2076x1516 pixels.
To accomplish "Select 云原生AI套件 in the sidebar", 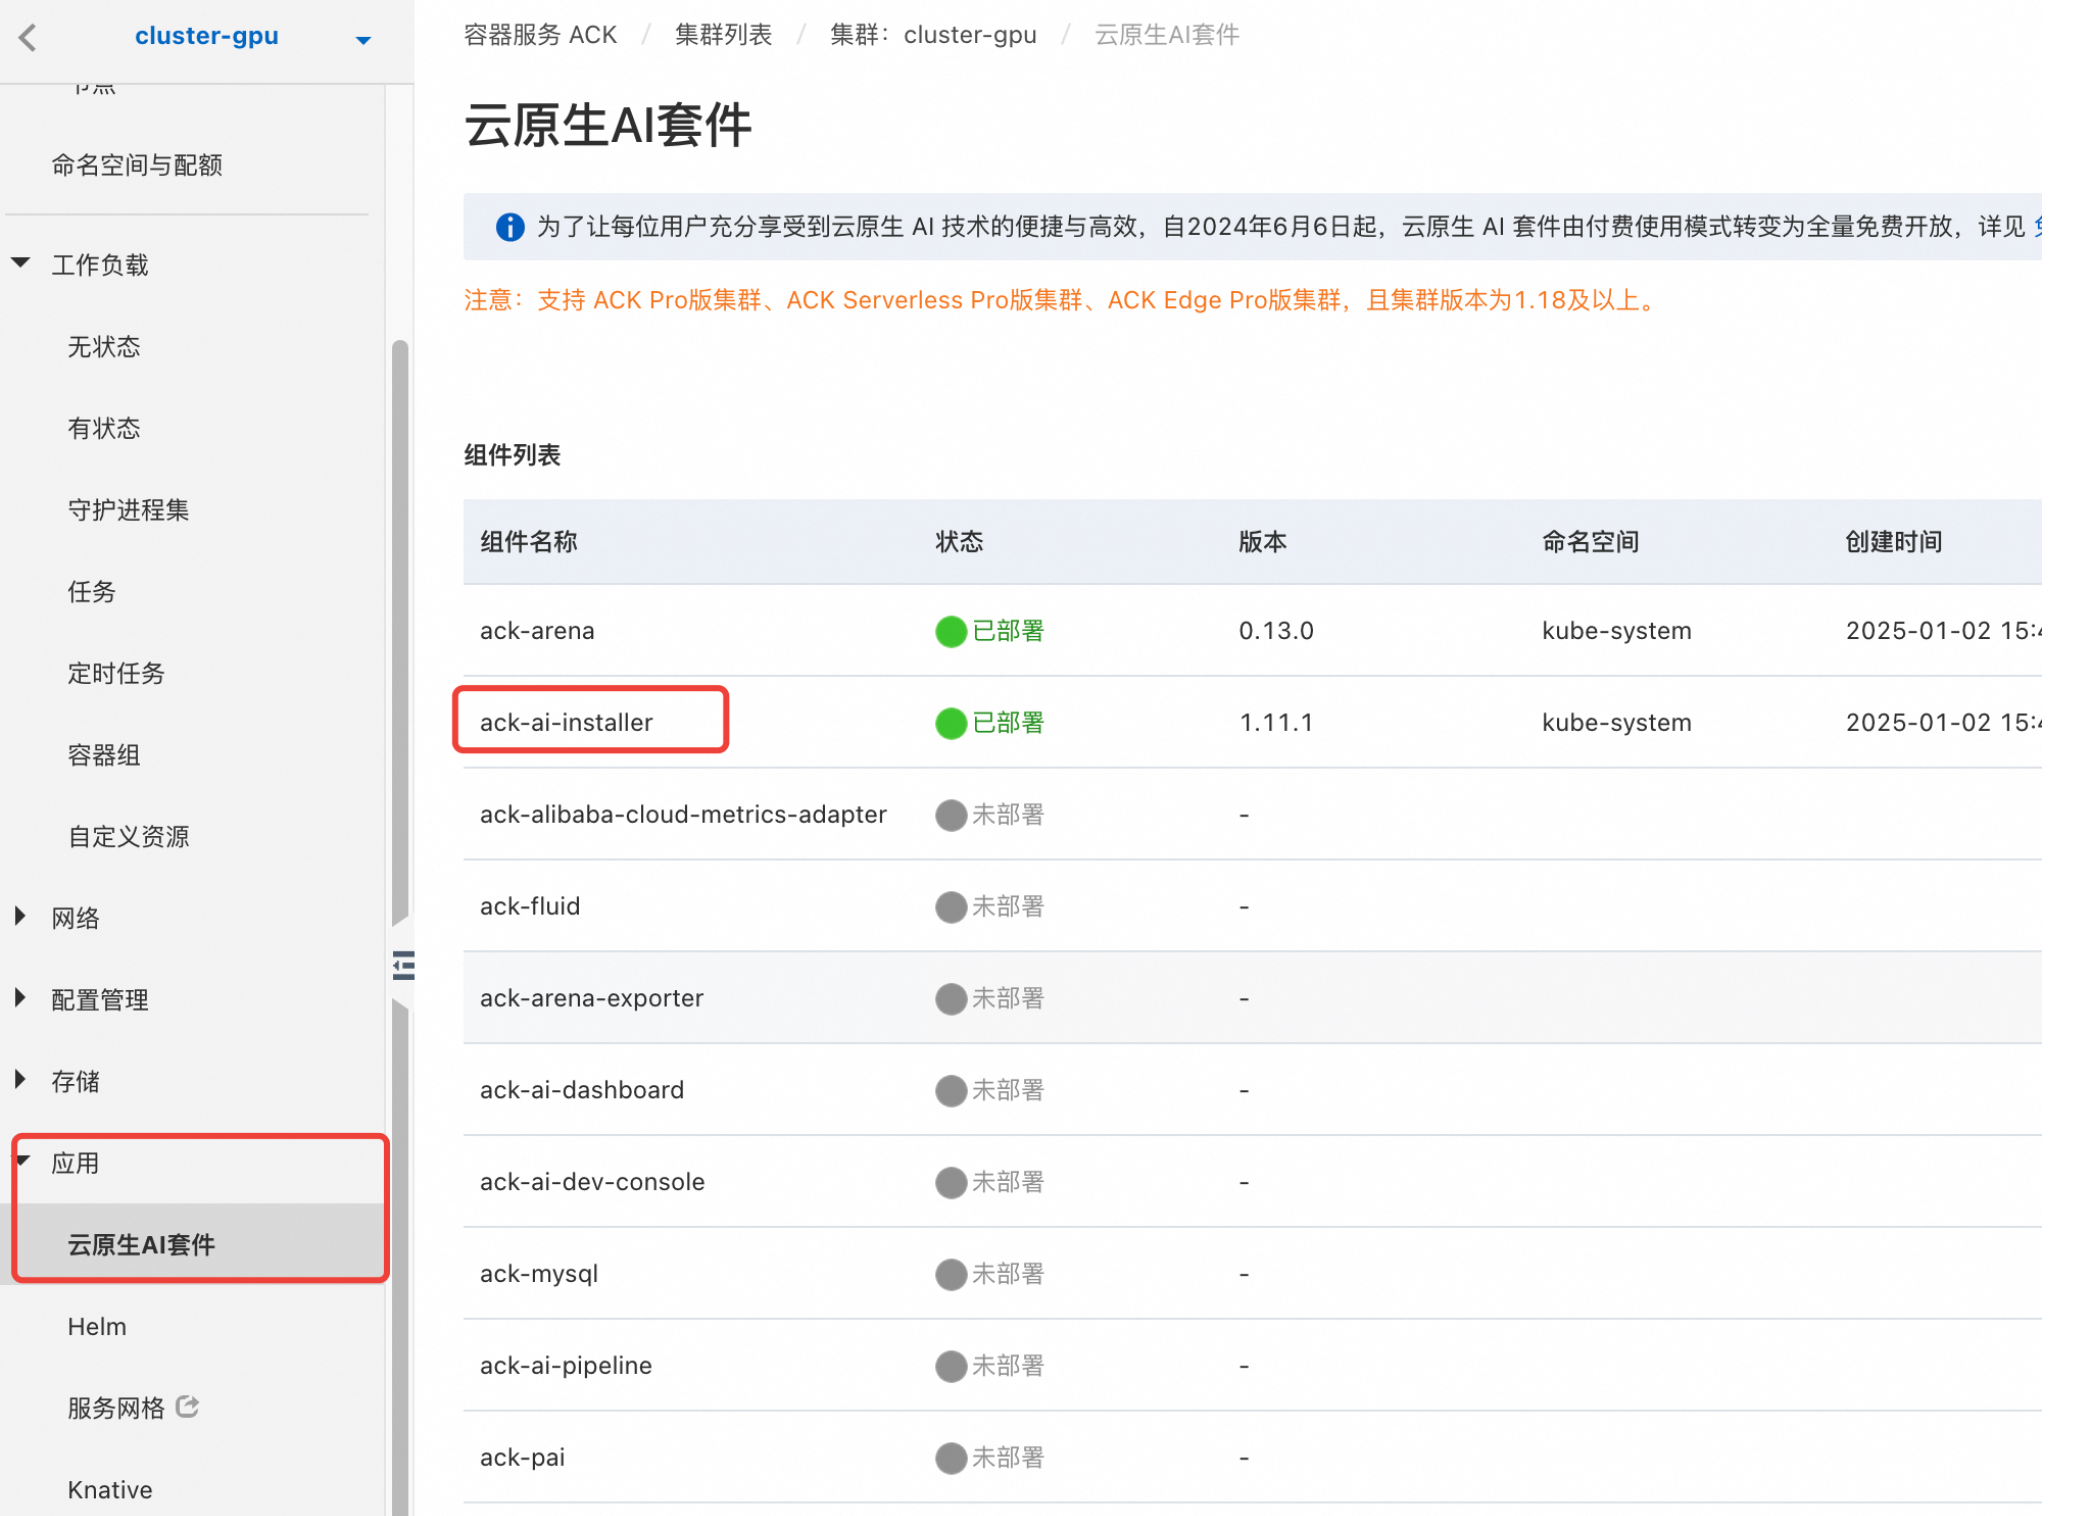I will (141, 1245).
